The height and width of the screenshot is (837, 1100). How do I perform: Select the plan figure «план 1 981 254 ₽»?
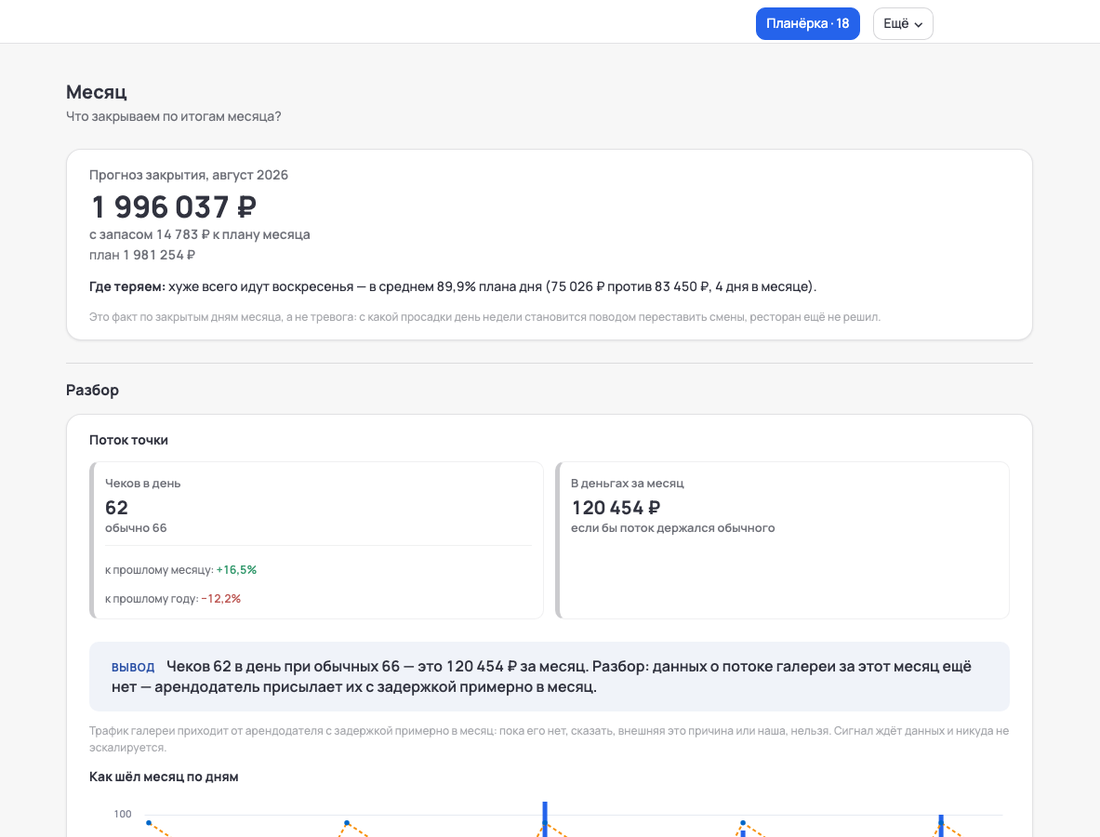[x=142, y=255]
